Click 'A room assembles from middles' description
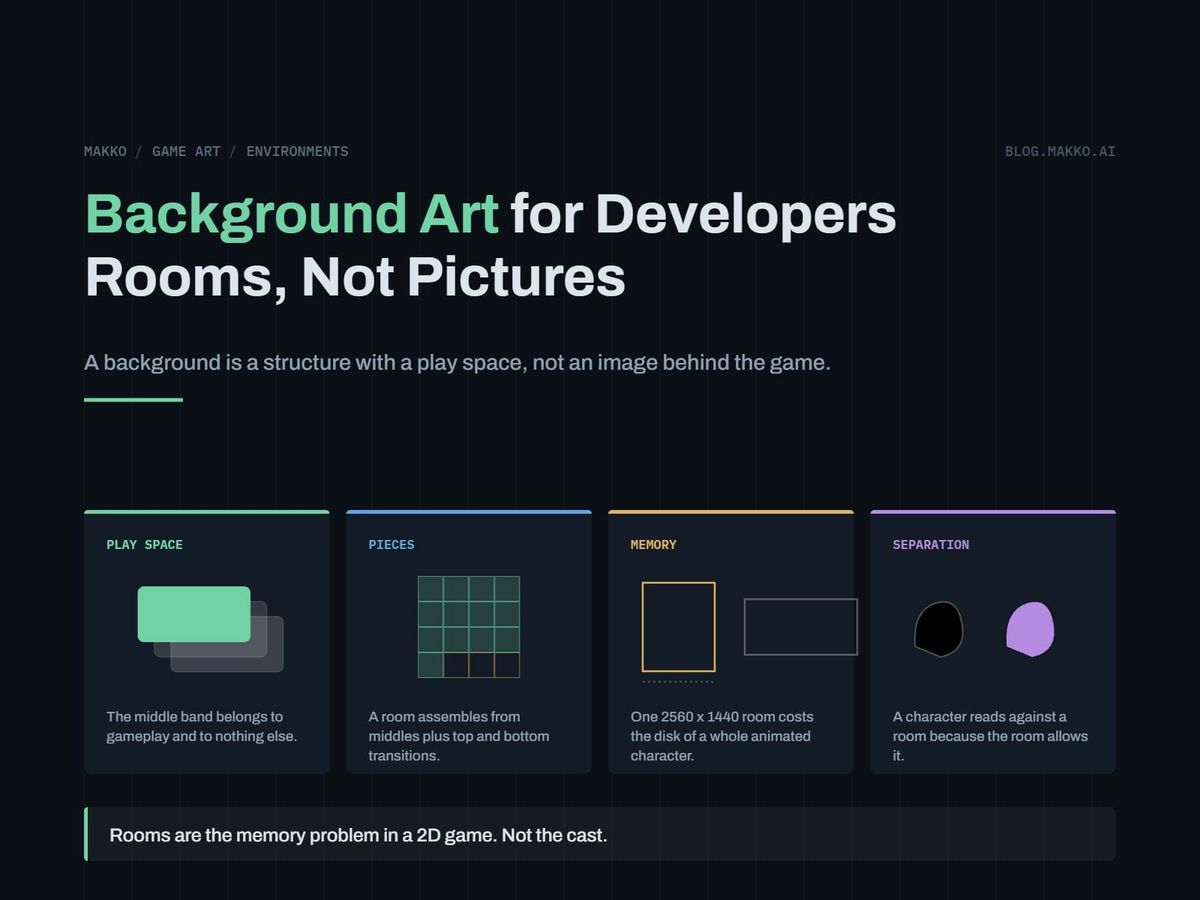This screenshot has width=1200, height=900. click(459, 736)
